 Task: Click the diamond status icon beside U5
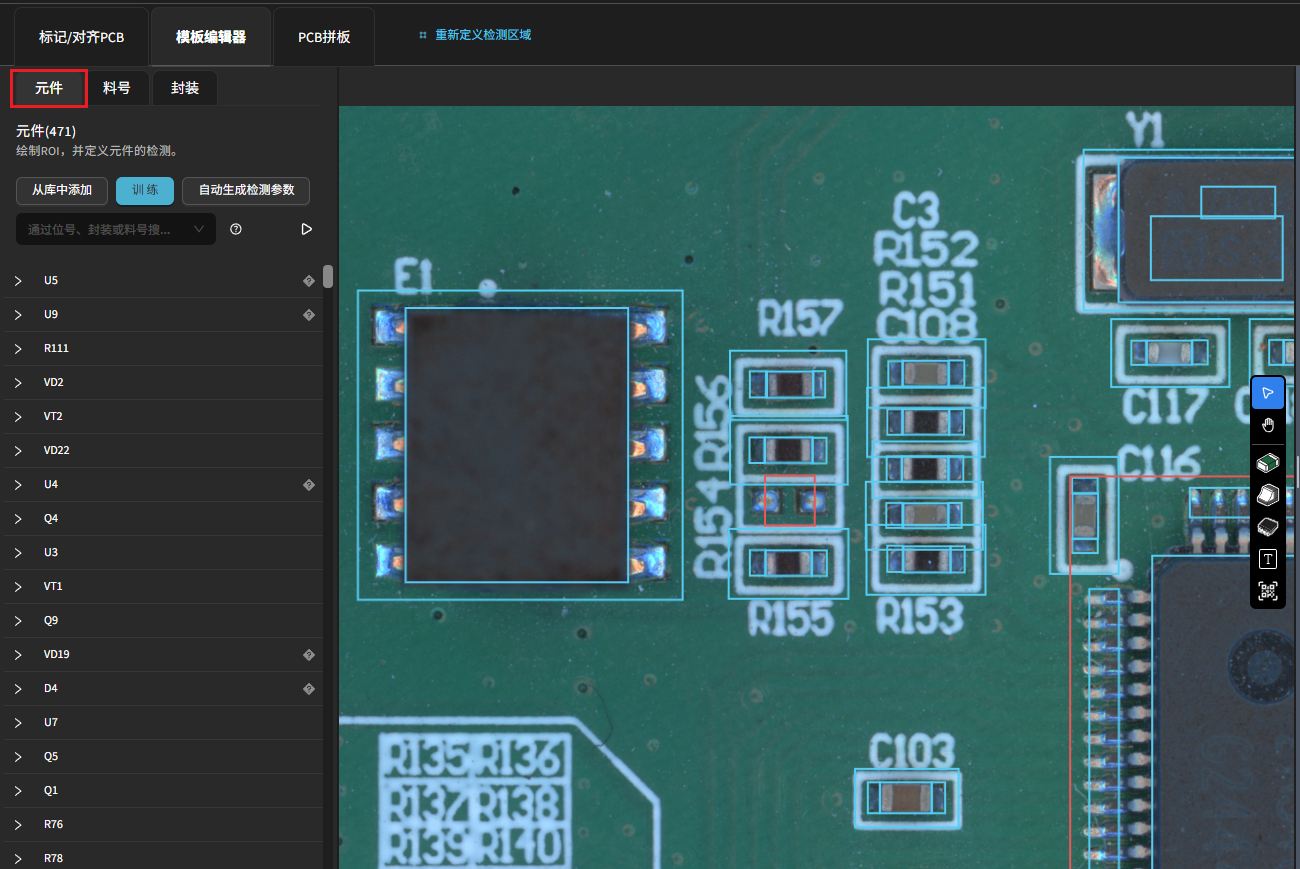point(309,281)
